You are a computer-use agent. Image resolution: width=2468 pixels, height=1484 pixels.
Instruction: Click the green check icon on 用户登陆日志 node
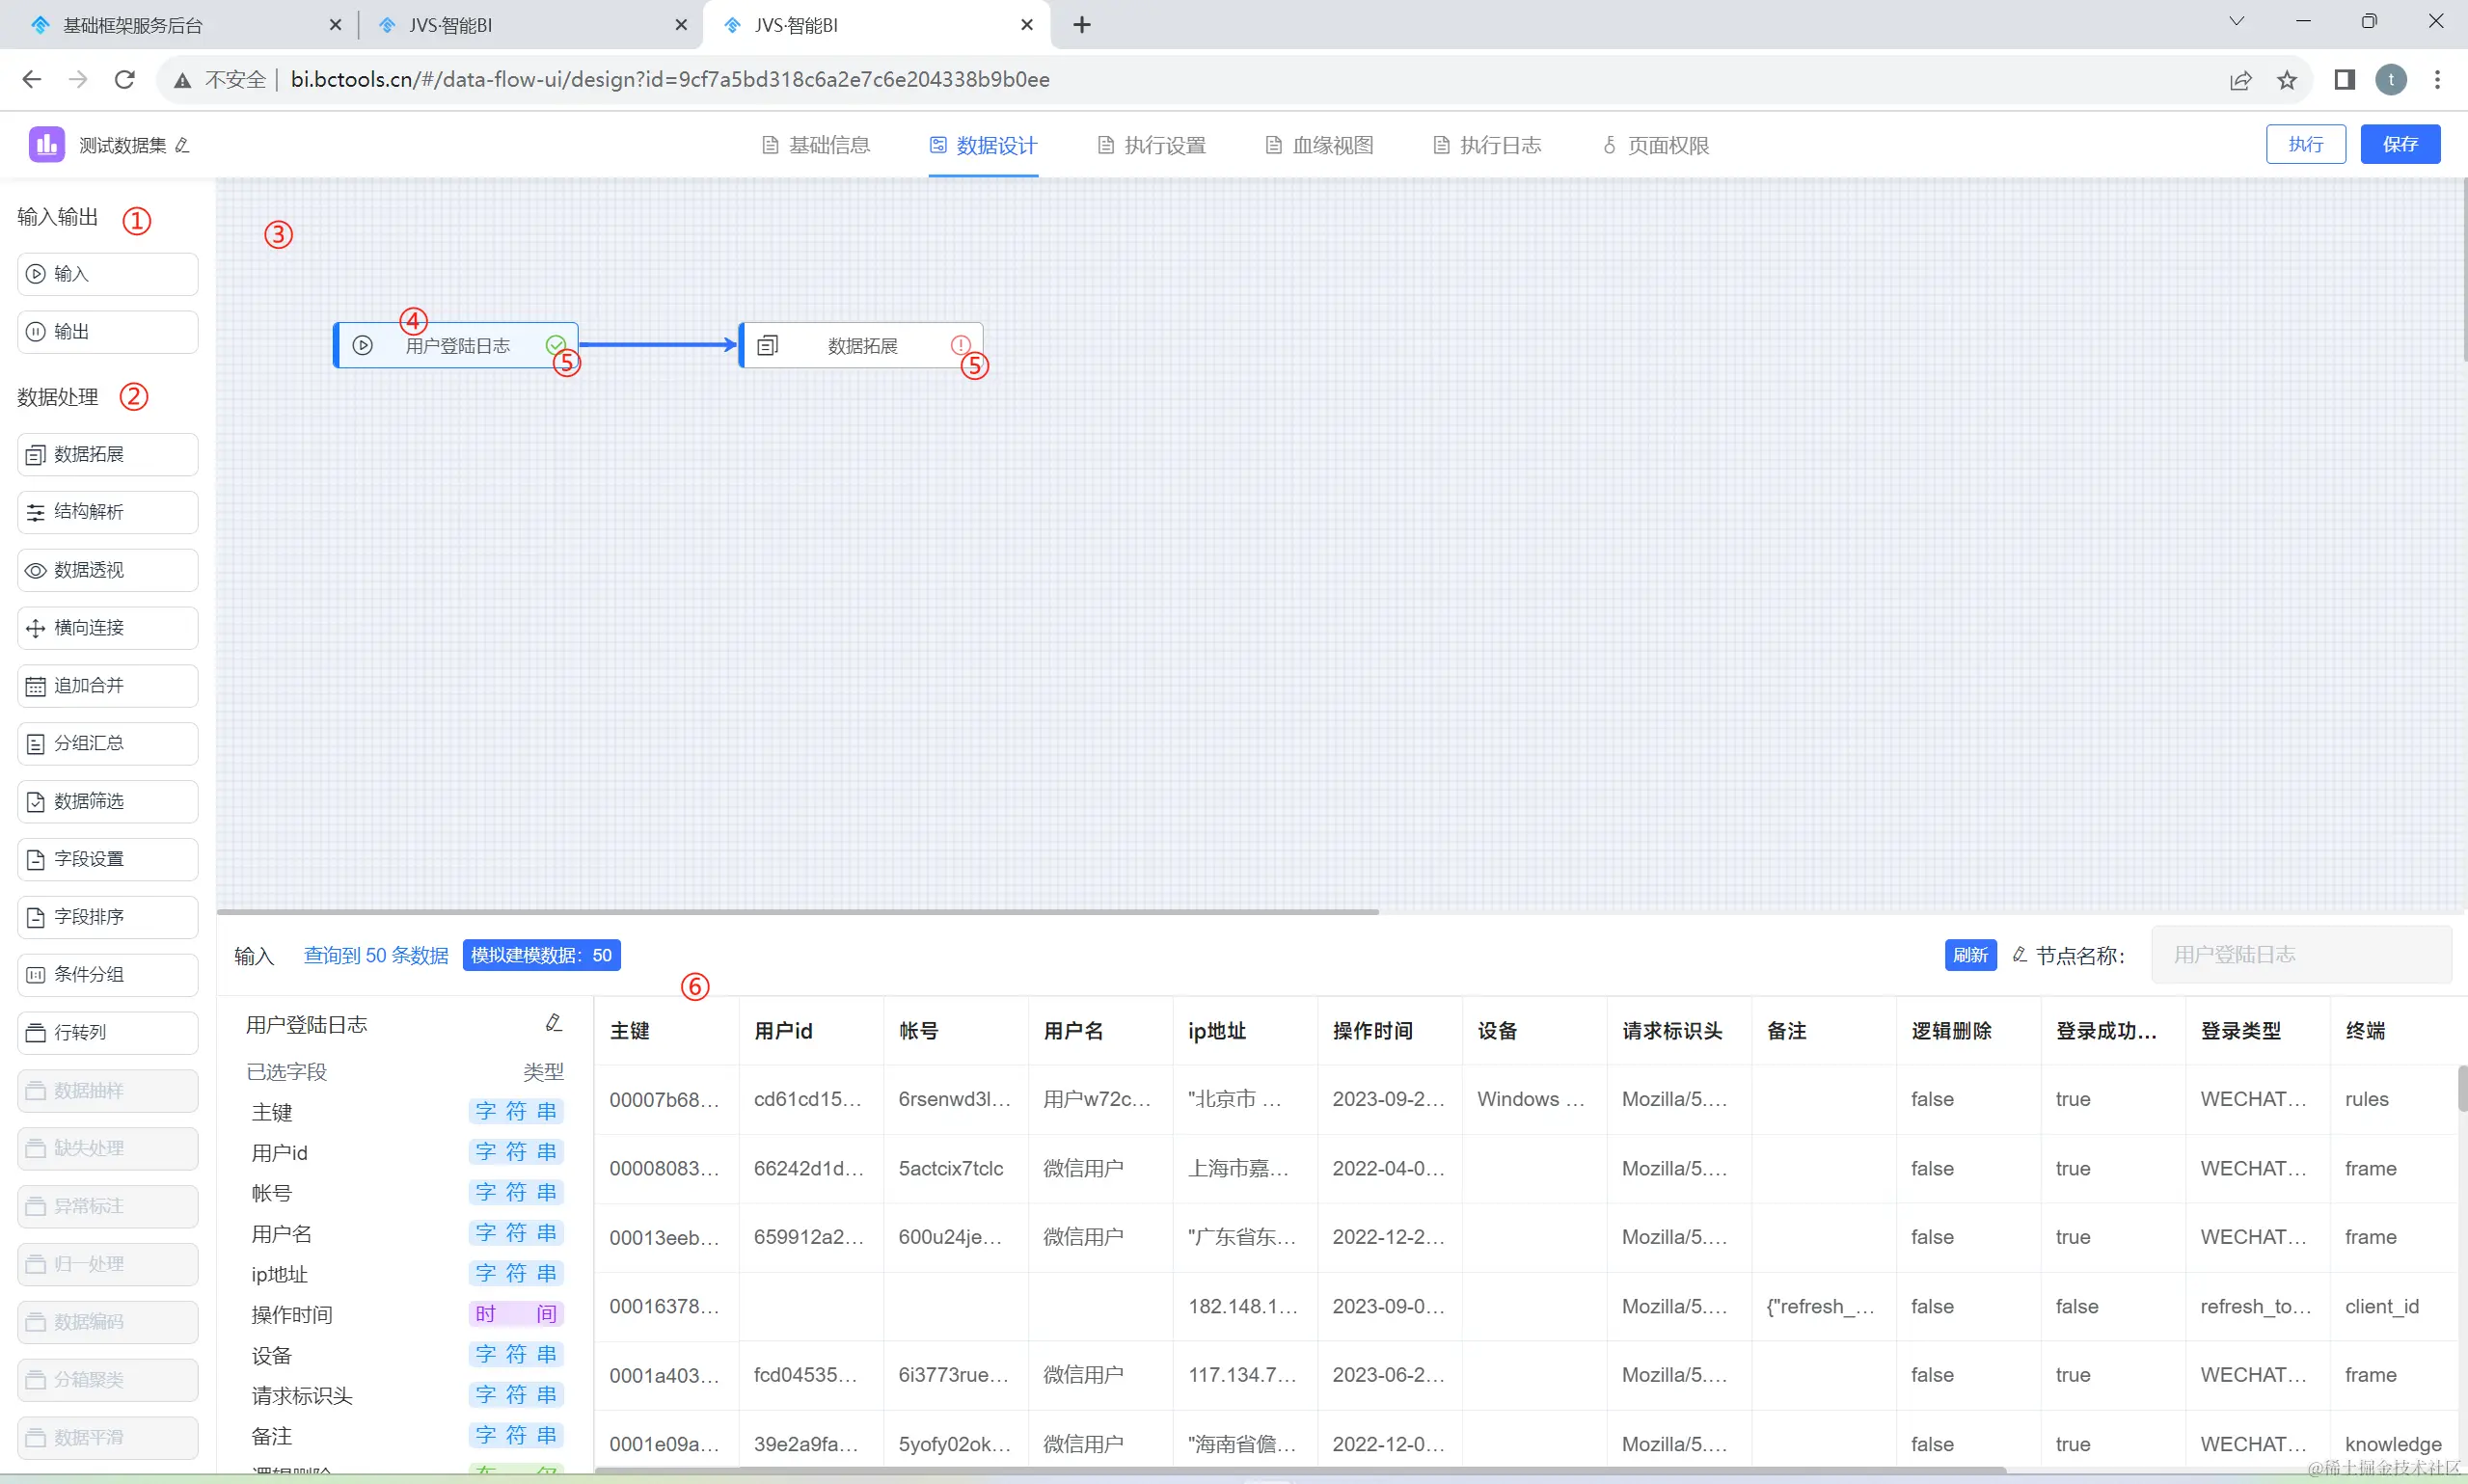[x=555, y=345]
